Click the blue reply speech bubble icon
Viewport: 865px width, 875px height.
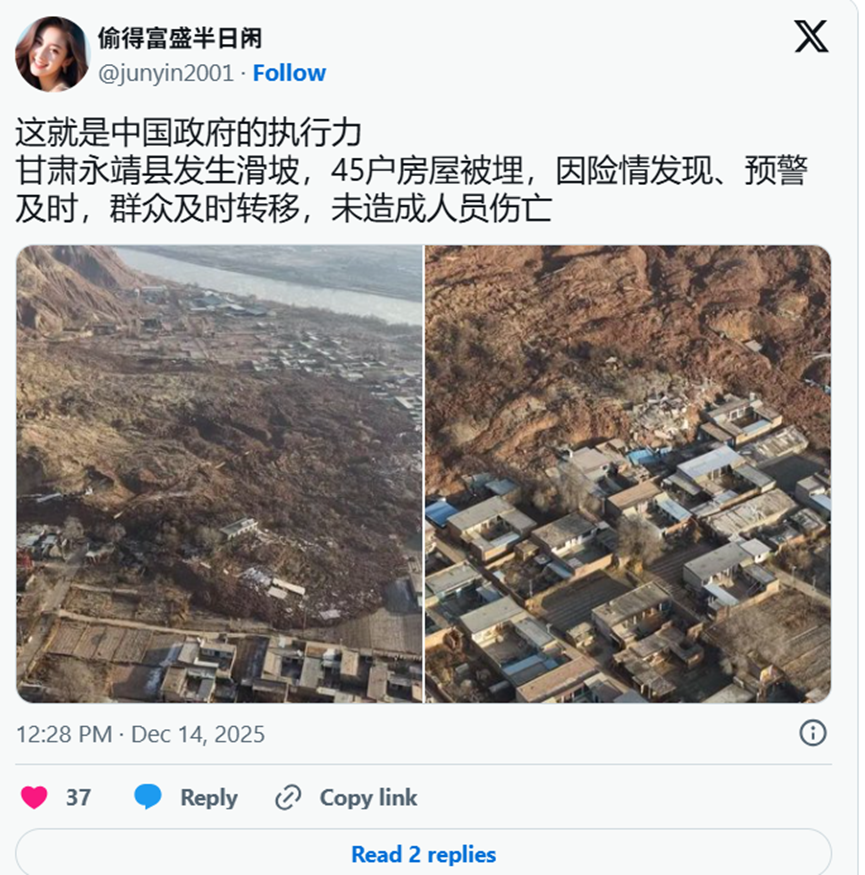pyautogui.click(x=148, y=796)
